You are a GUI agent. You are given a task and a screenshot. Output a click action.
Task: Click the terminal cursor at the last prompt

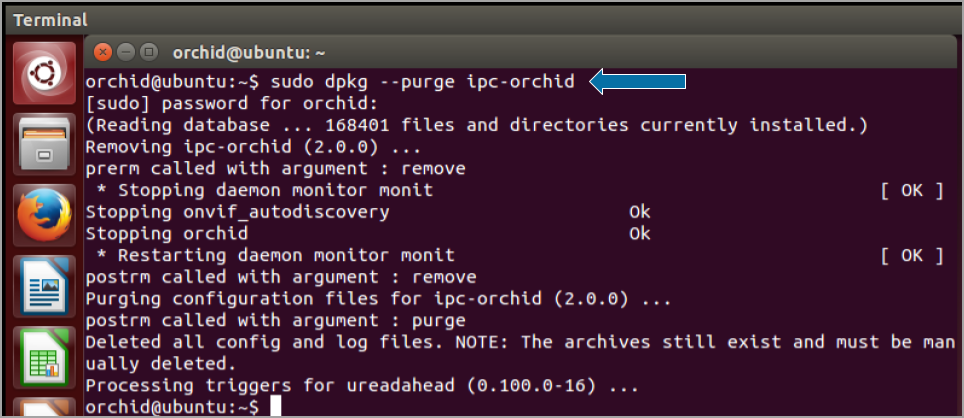point(274,406)
